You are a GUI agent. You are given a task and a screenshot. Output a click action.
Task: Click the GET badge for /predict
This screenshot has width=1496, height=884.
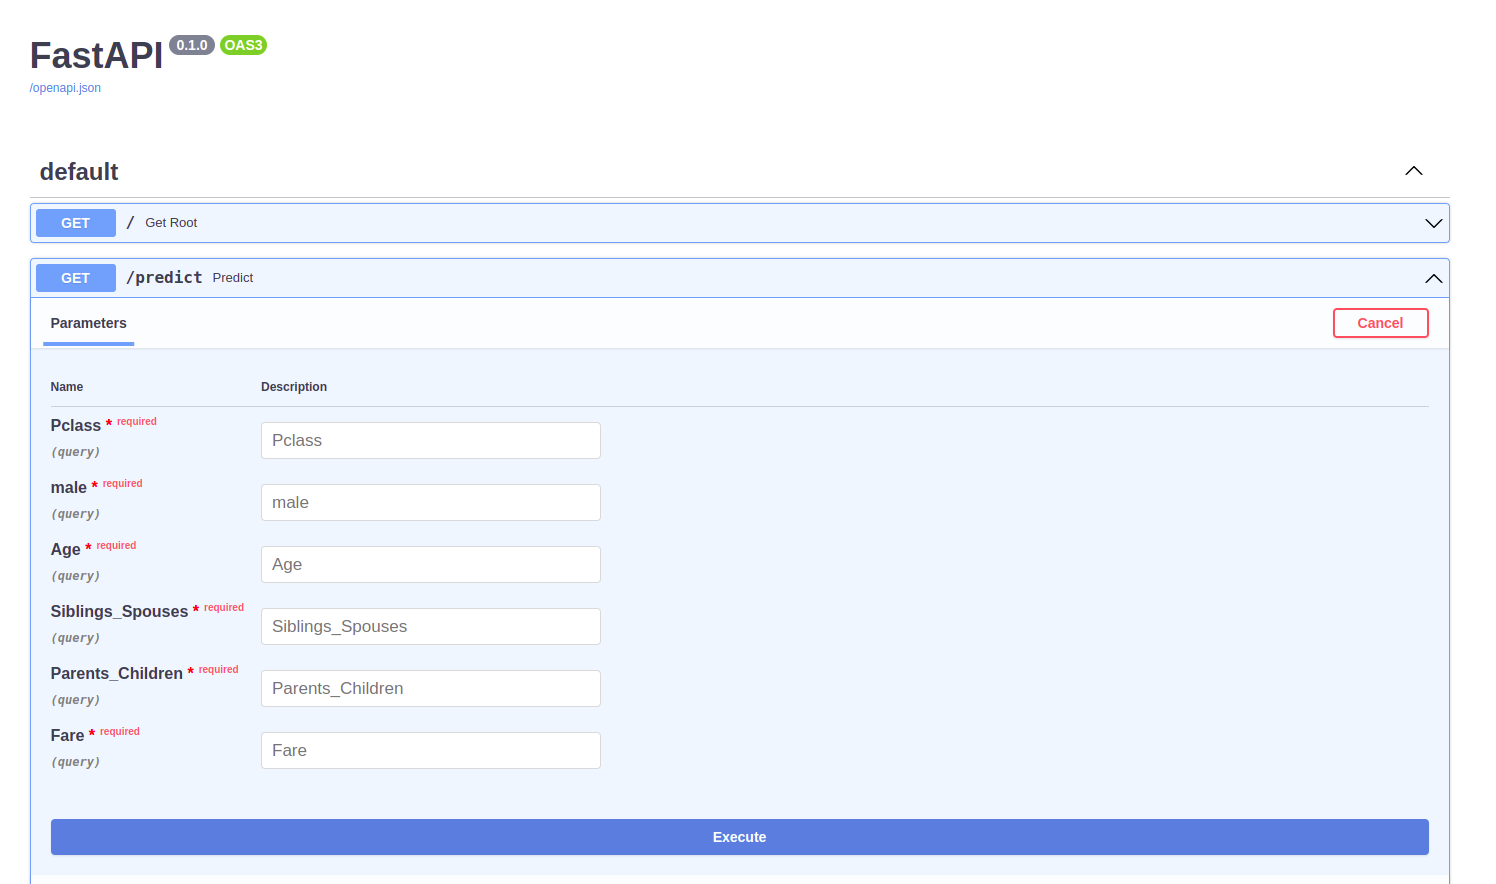76,278
